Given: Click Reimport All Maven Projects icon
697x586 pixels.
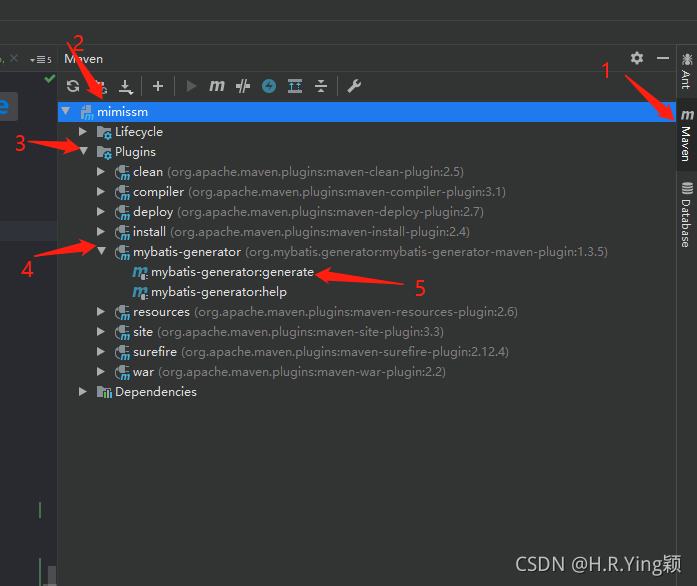Looking at the screenshot, I should [x=73, y=86].
